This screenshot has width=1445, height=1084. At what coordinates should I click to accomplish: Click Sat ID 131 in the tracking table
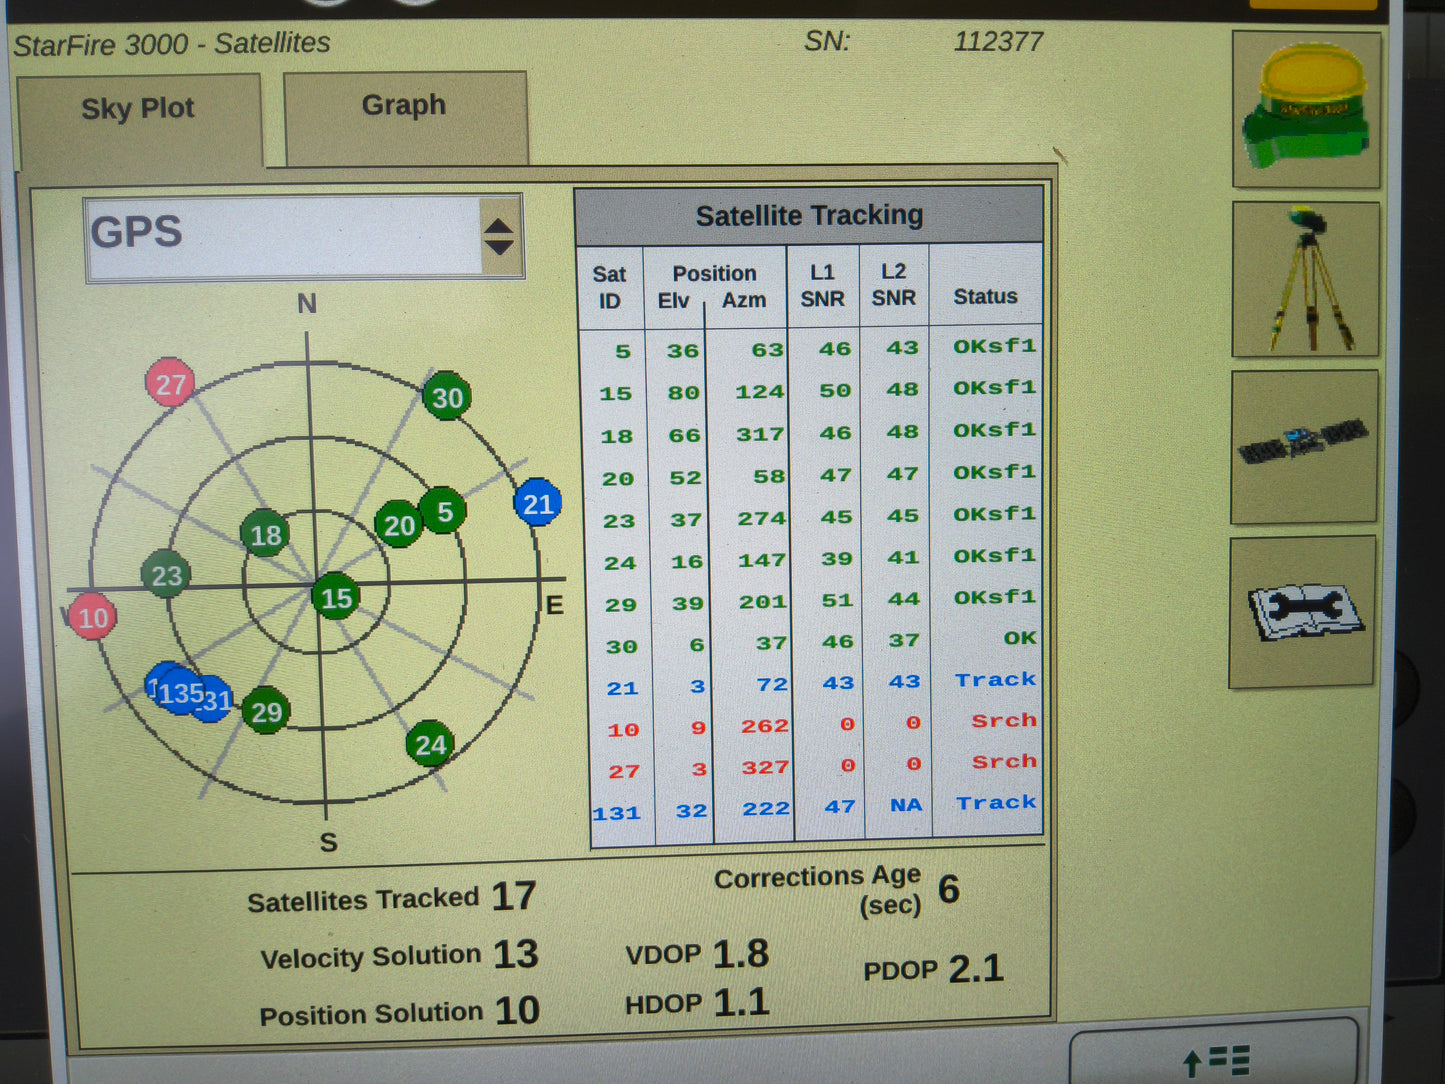(x=616, y=814)
